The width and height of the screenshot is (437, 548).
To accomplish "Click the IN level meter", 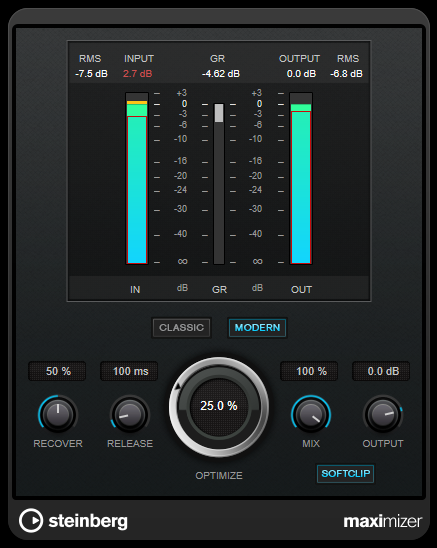I will pyautogui.click(x=137, y=178).
